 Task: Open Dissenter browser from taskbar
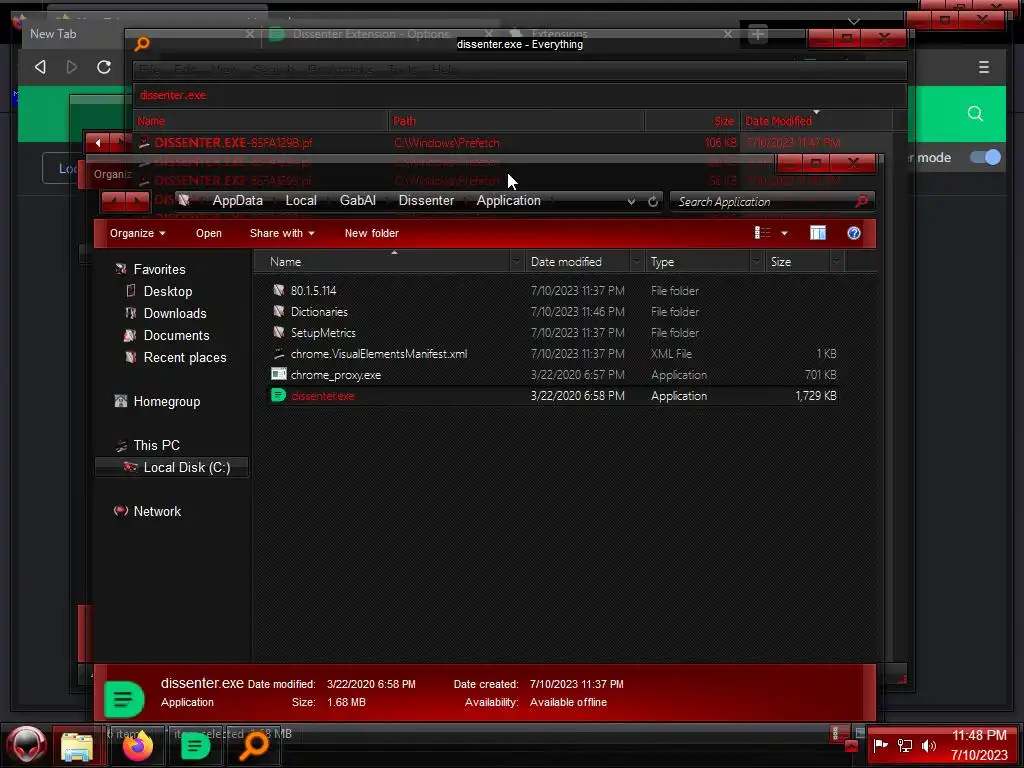tap(195, 746)
